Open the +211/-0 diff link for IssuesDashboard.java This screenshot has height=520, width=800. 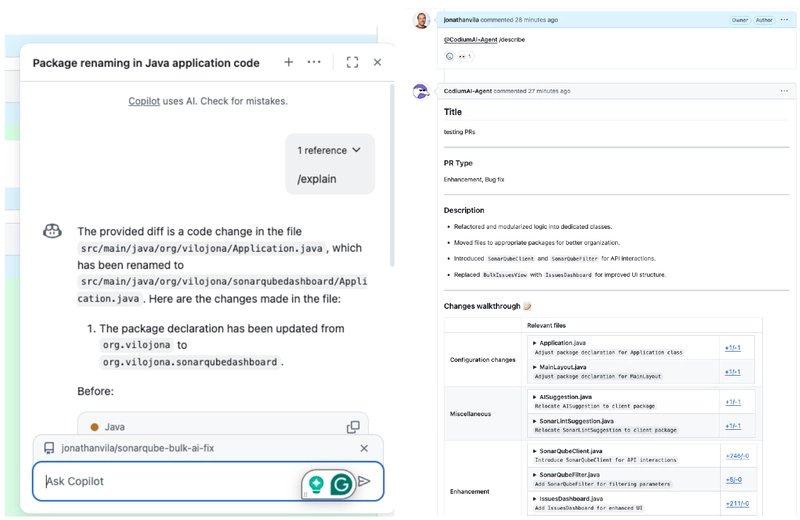[x=737, y=504]
